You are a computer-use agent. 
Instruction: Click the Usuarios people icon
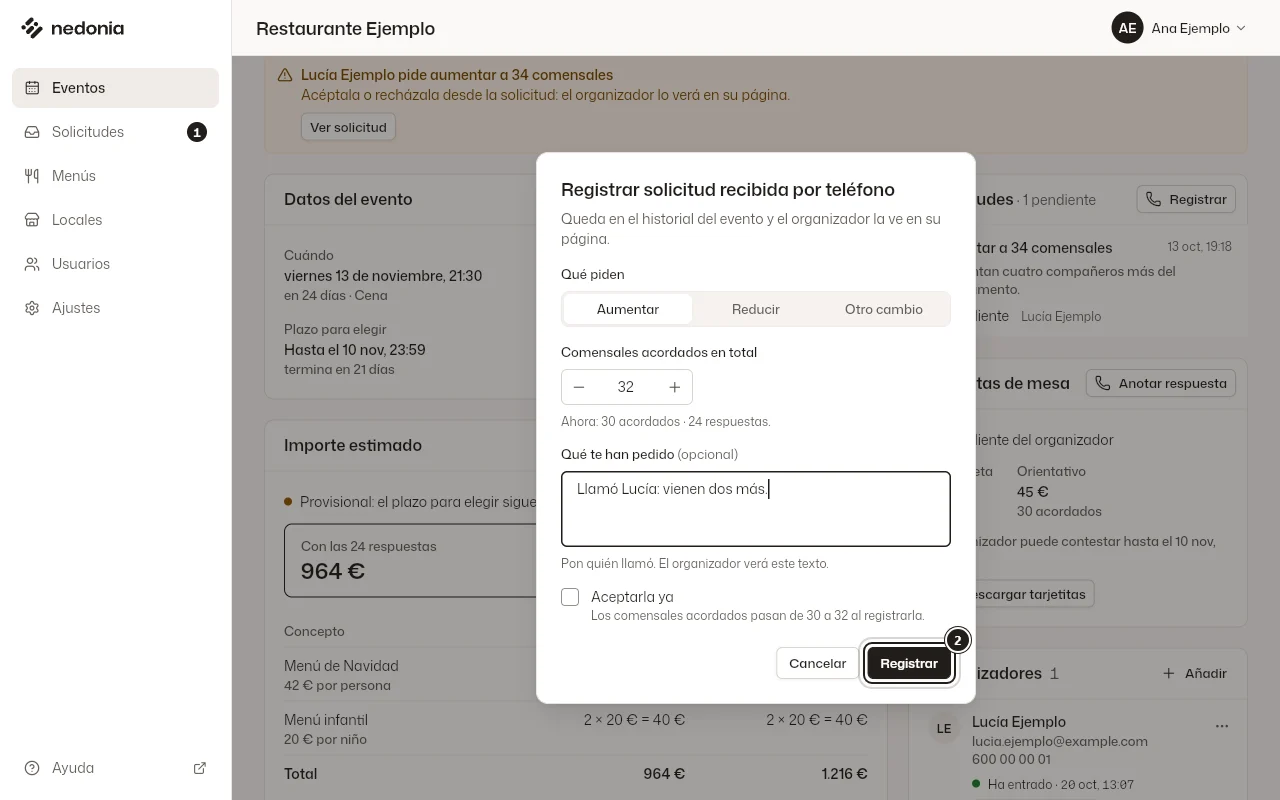[32, 264]
